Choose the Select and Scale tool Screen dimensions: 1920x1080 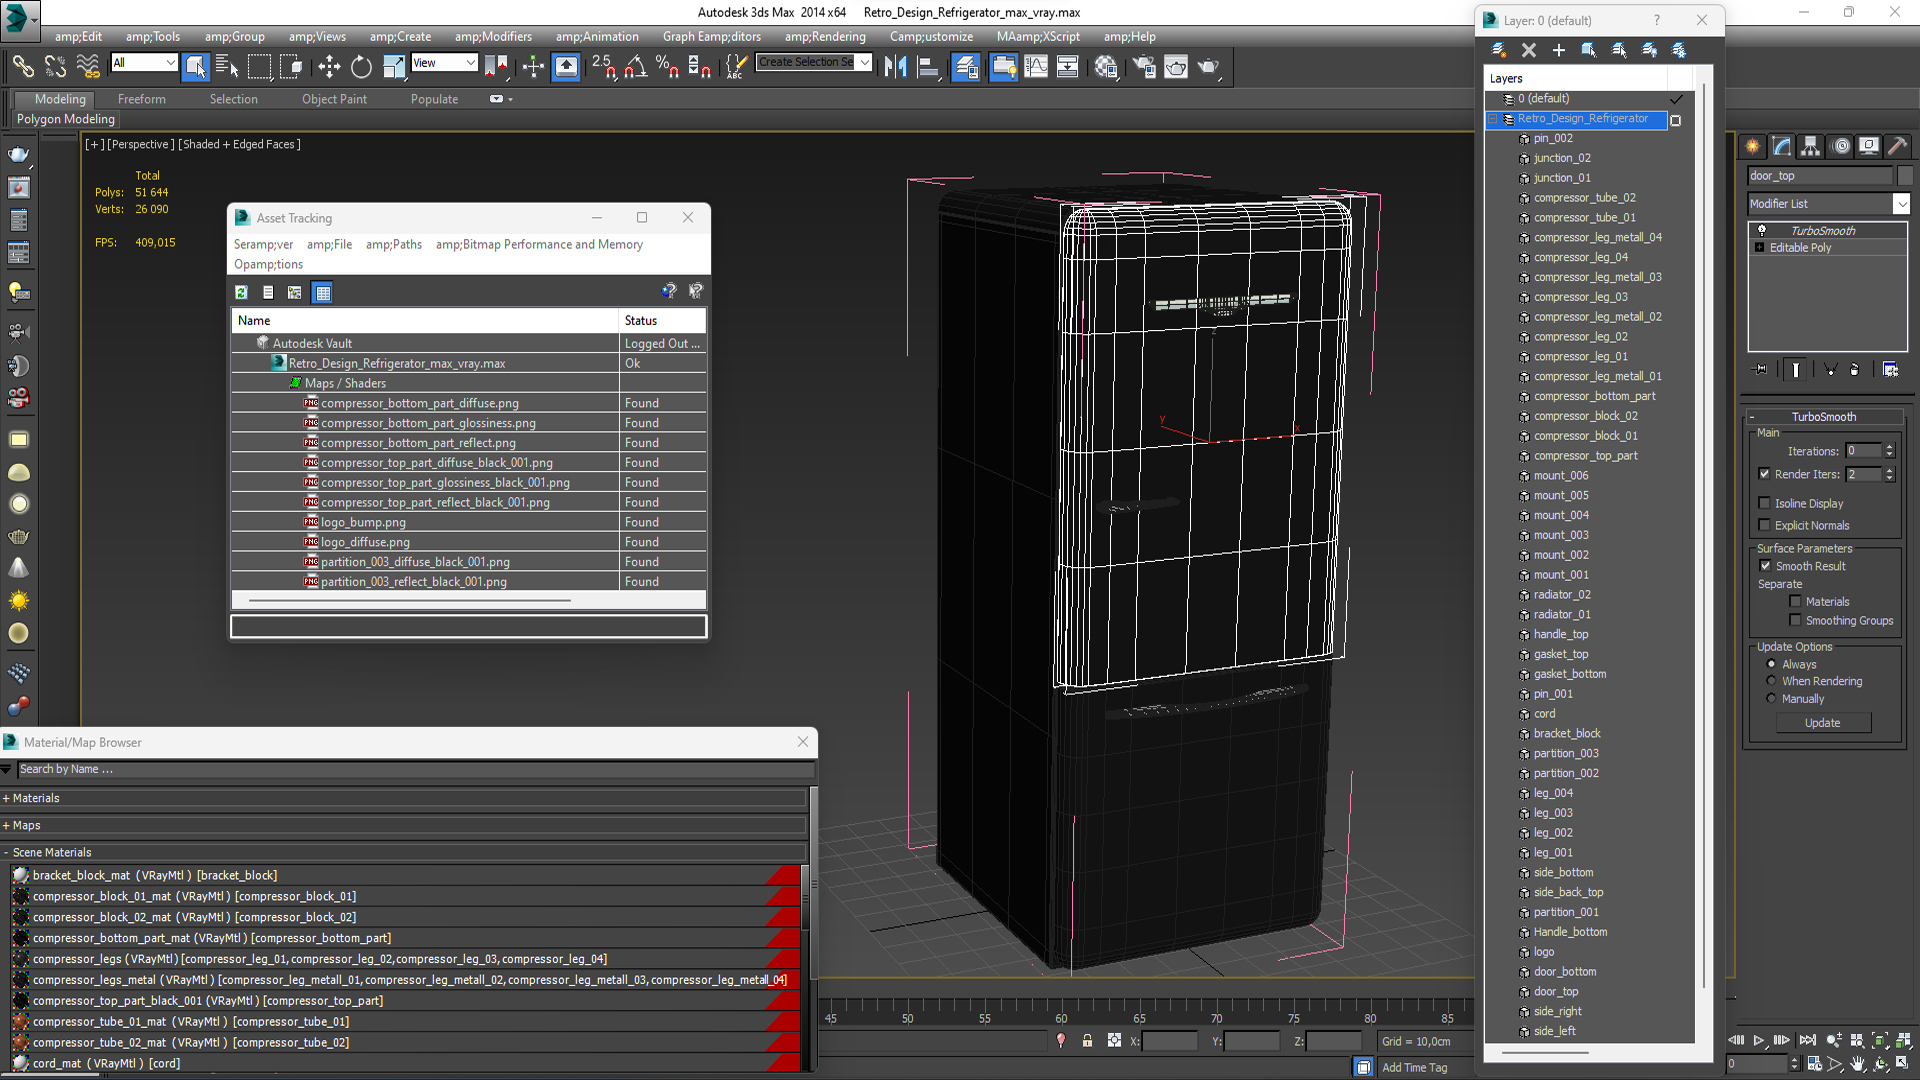(x=394, y=67)
